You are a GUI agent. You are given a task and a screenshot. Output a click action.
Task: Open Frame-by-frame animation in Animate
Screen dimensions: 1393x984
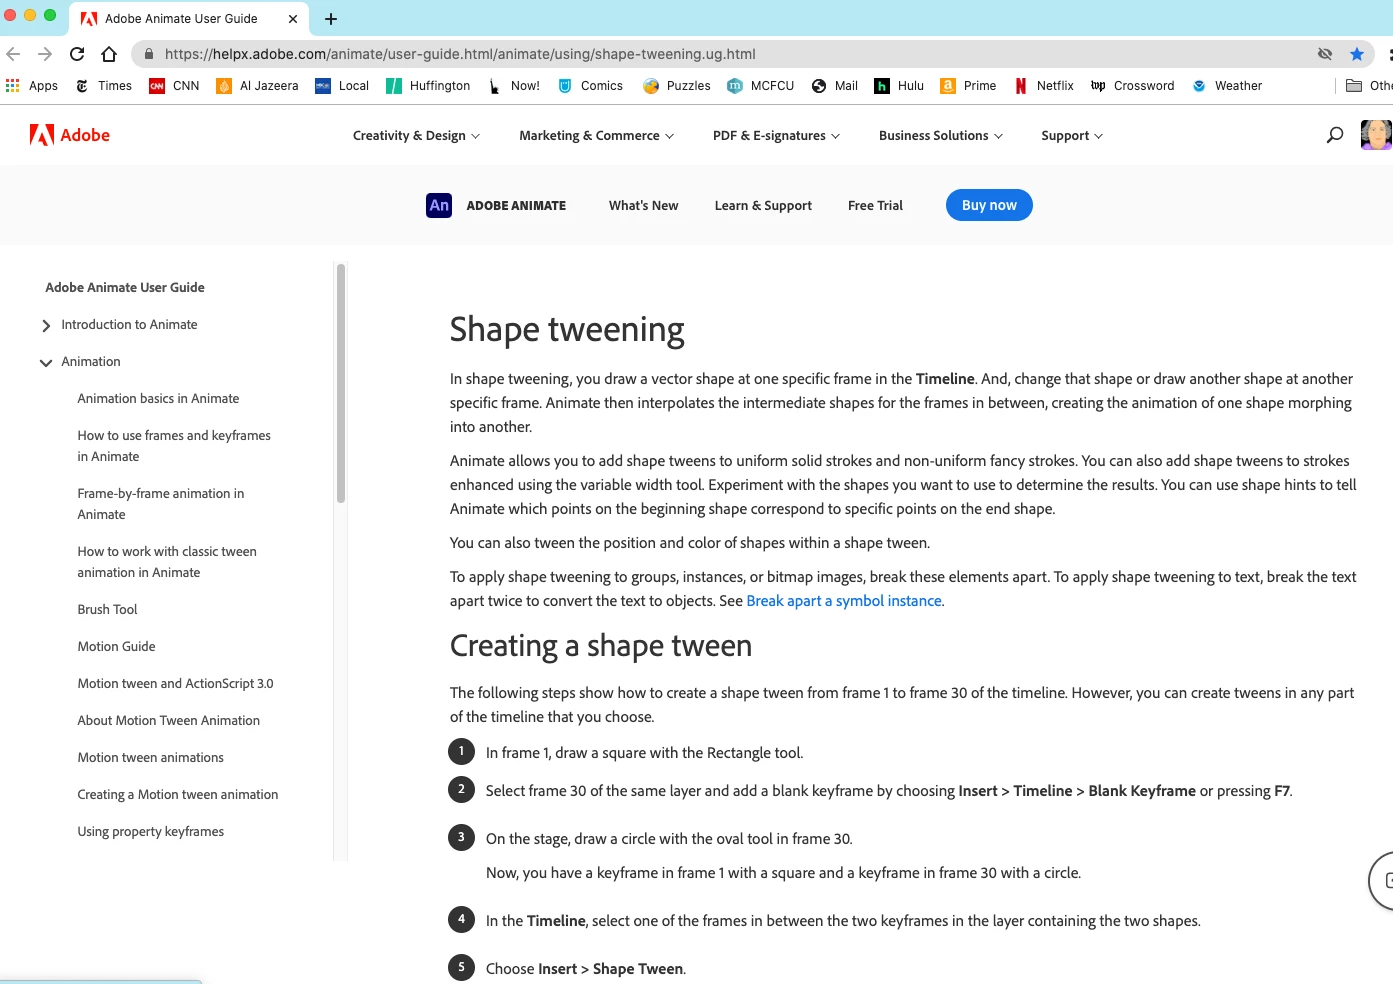click(x=161, y=504)
